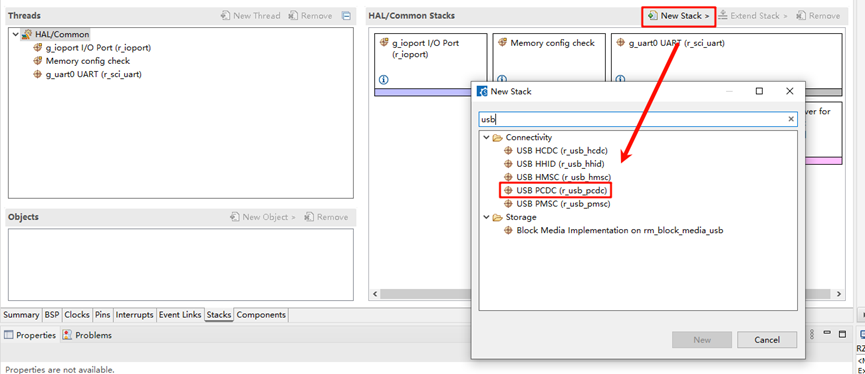Image resolution: width=865 pixels, height=374 pixels.
Task: Select the HAL/Common thread icon
Action: (x=26, y=34)
